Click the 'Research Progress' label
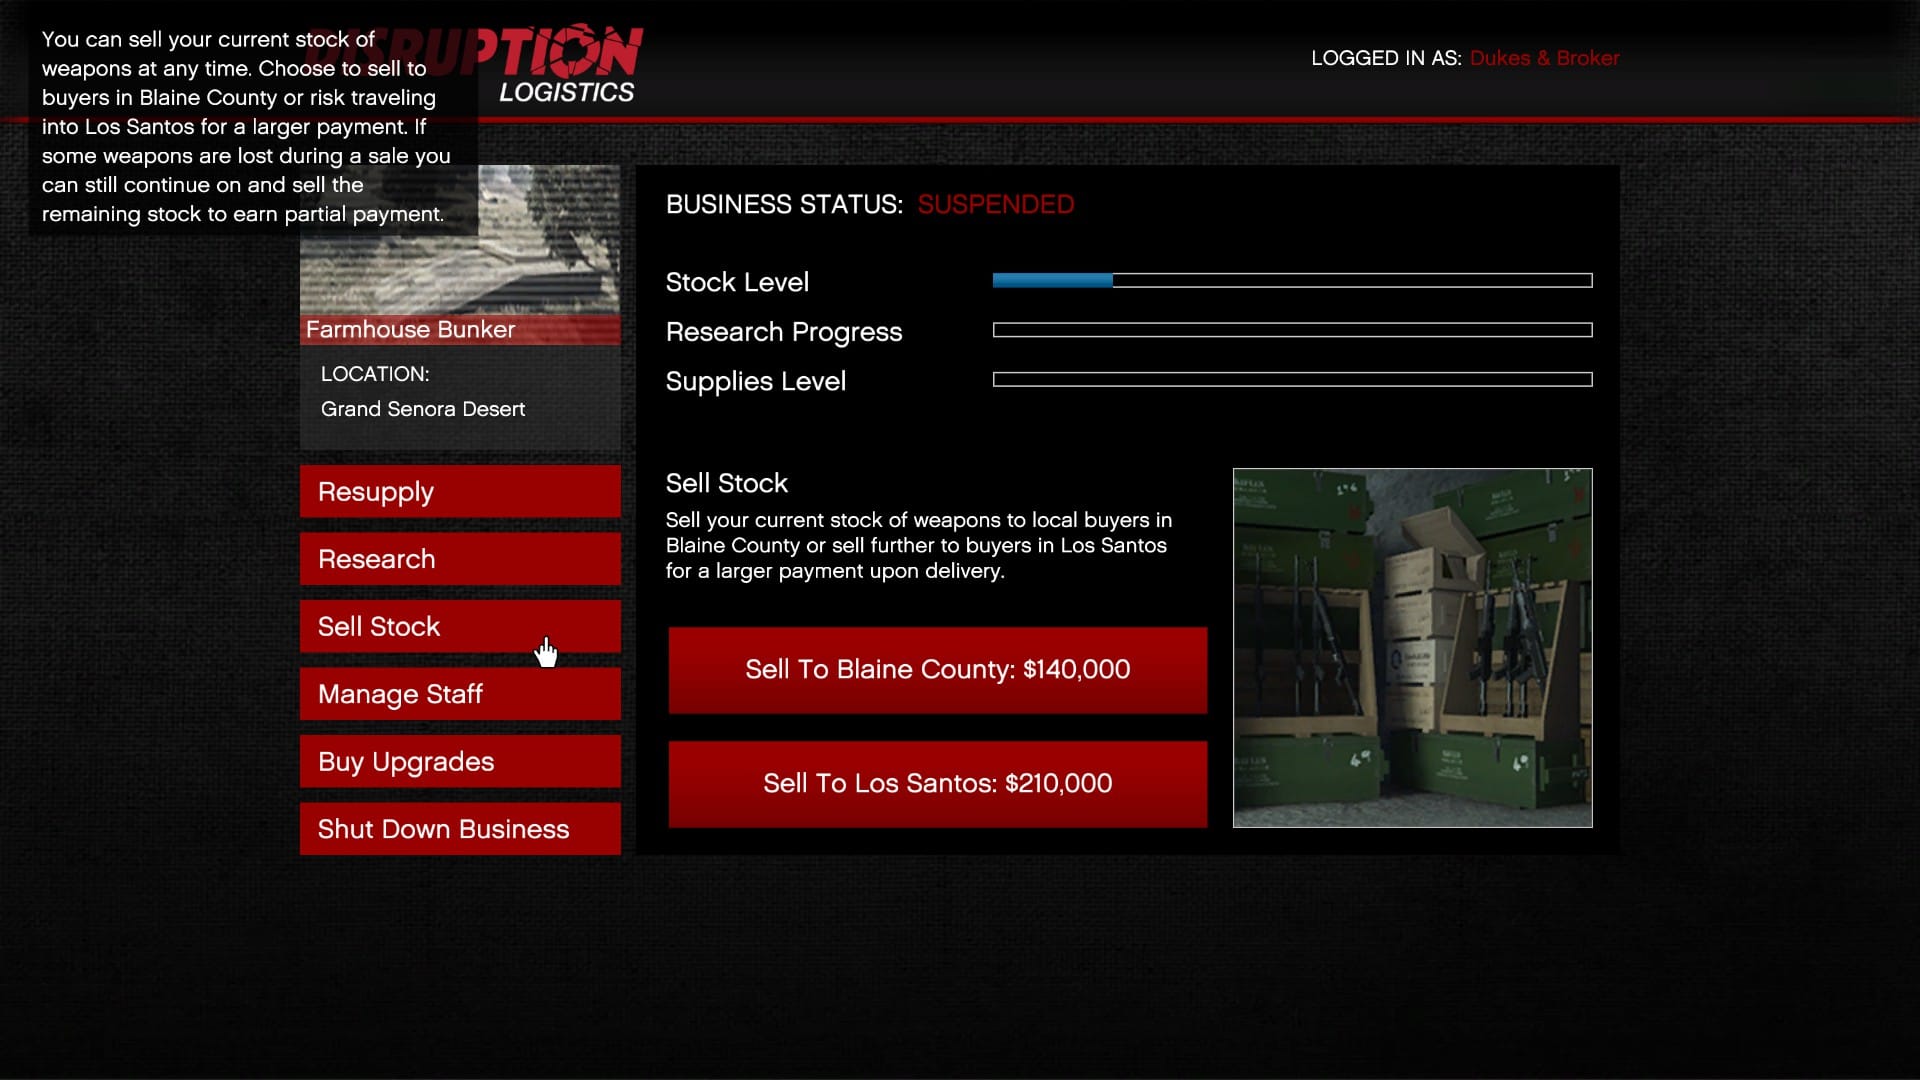Viewport: 1920px width, 1080px height. tap(784, 332)
